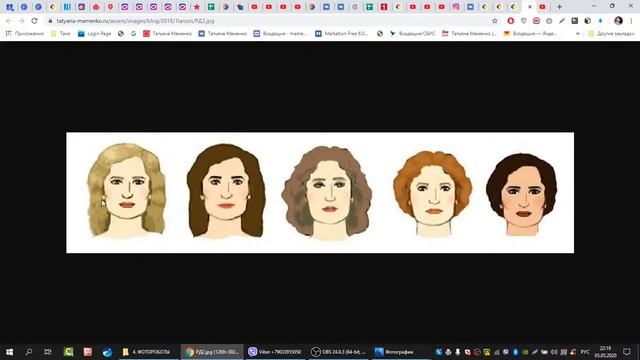This screenshot has width=640, height=360.
Task: Open the red Opera-style extension icon
Action: coord(511,21)
